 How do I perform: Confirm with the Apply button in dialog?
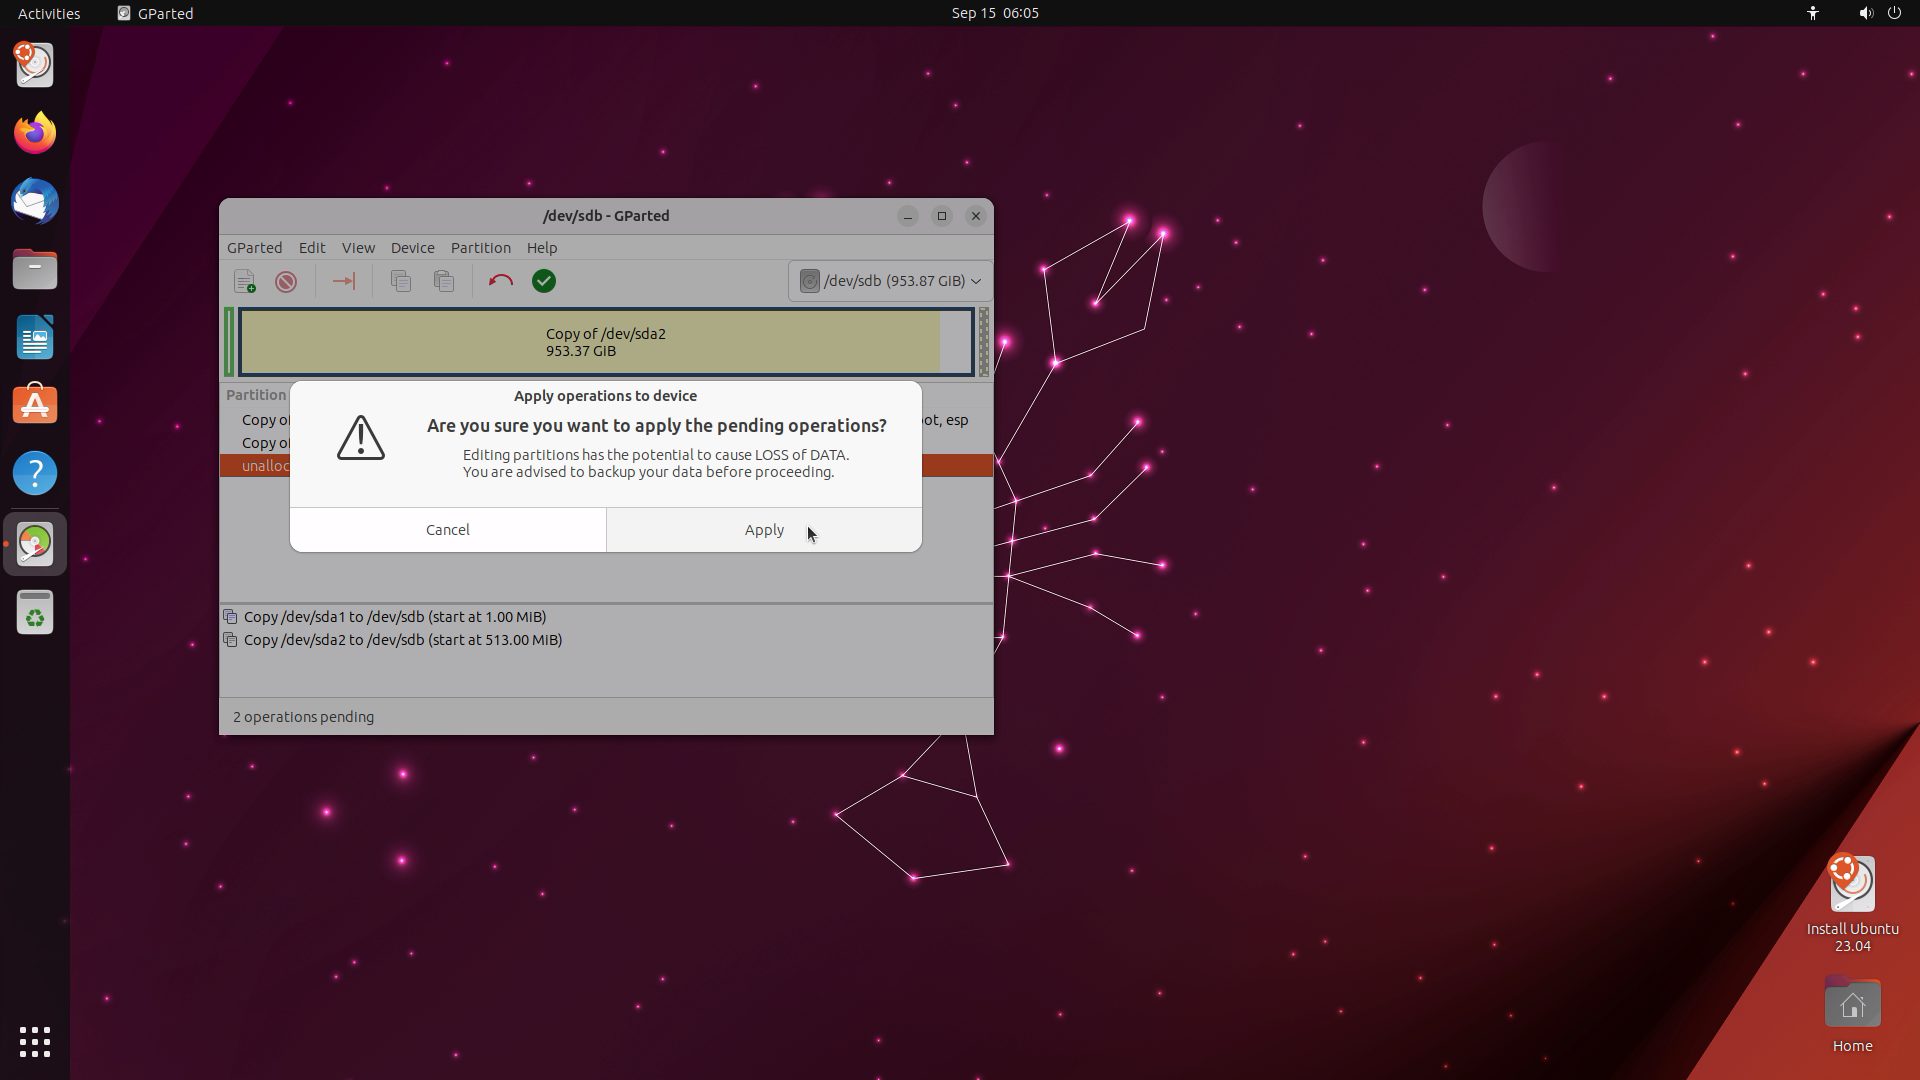point(764,530)
